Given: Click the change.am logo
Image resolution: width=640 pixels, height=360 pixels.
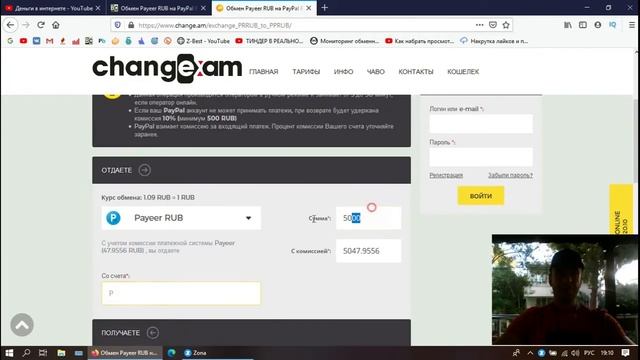Looking at the screenshot, I should pyautogui.click(x=167, y=68).
